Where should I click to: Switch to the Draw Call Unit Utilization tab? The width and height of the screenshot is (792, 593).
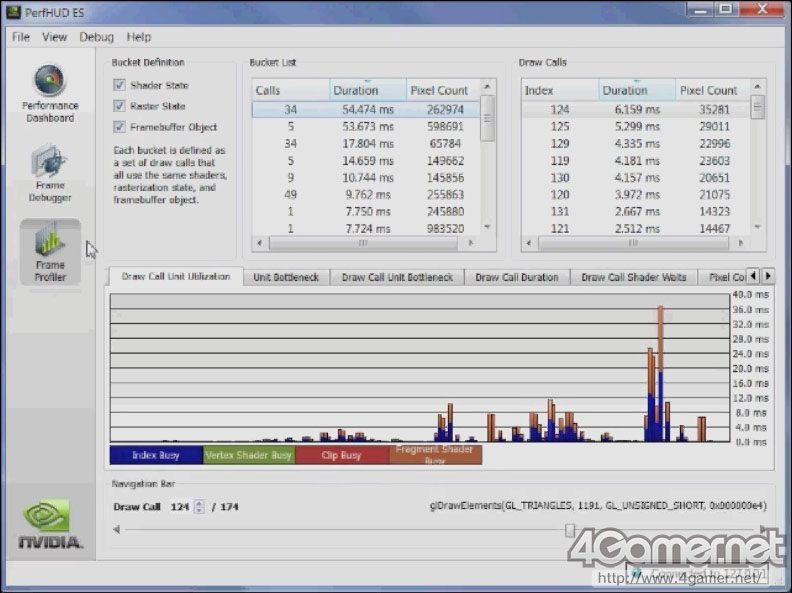(x=176, y=276)
